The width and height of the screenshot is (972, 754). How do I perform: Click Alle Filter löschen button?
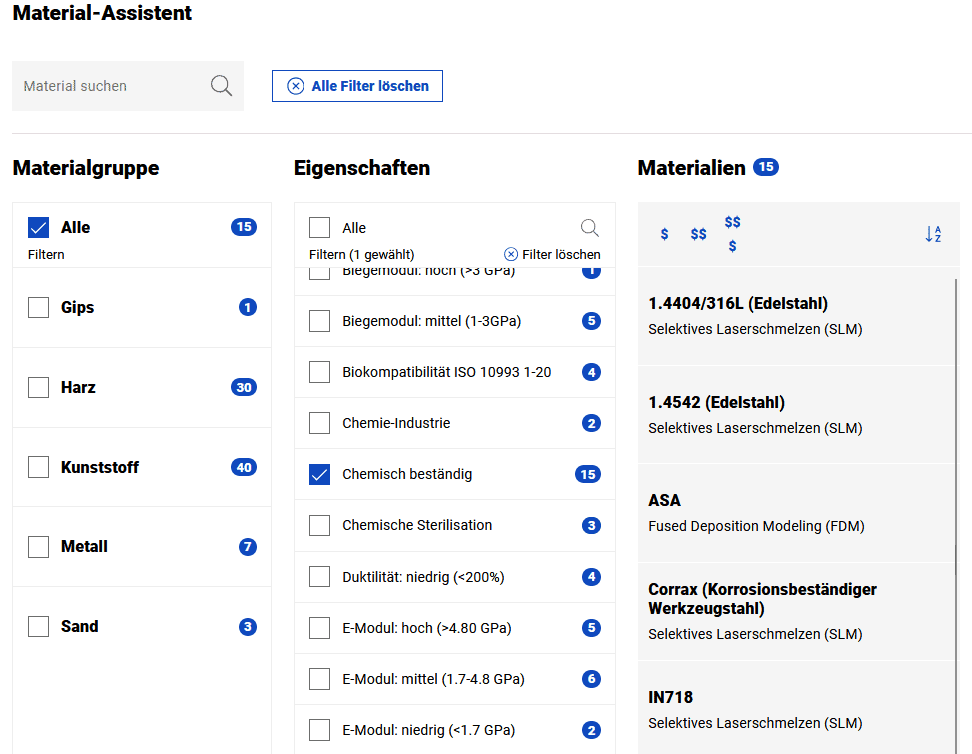[x=357, y=86]
